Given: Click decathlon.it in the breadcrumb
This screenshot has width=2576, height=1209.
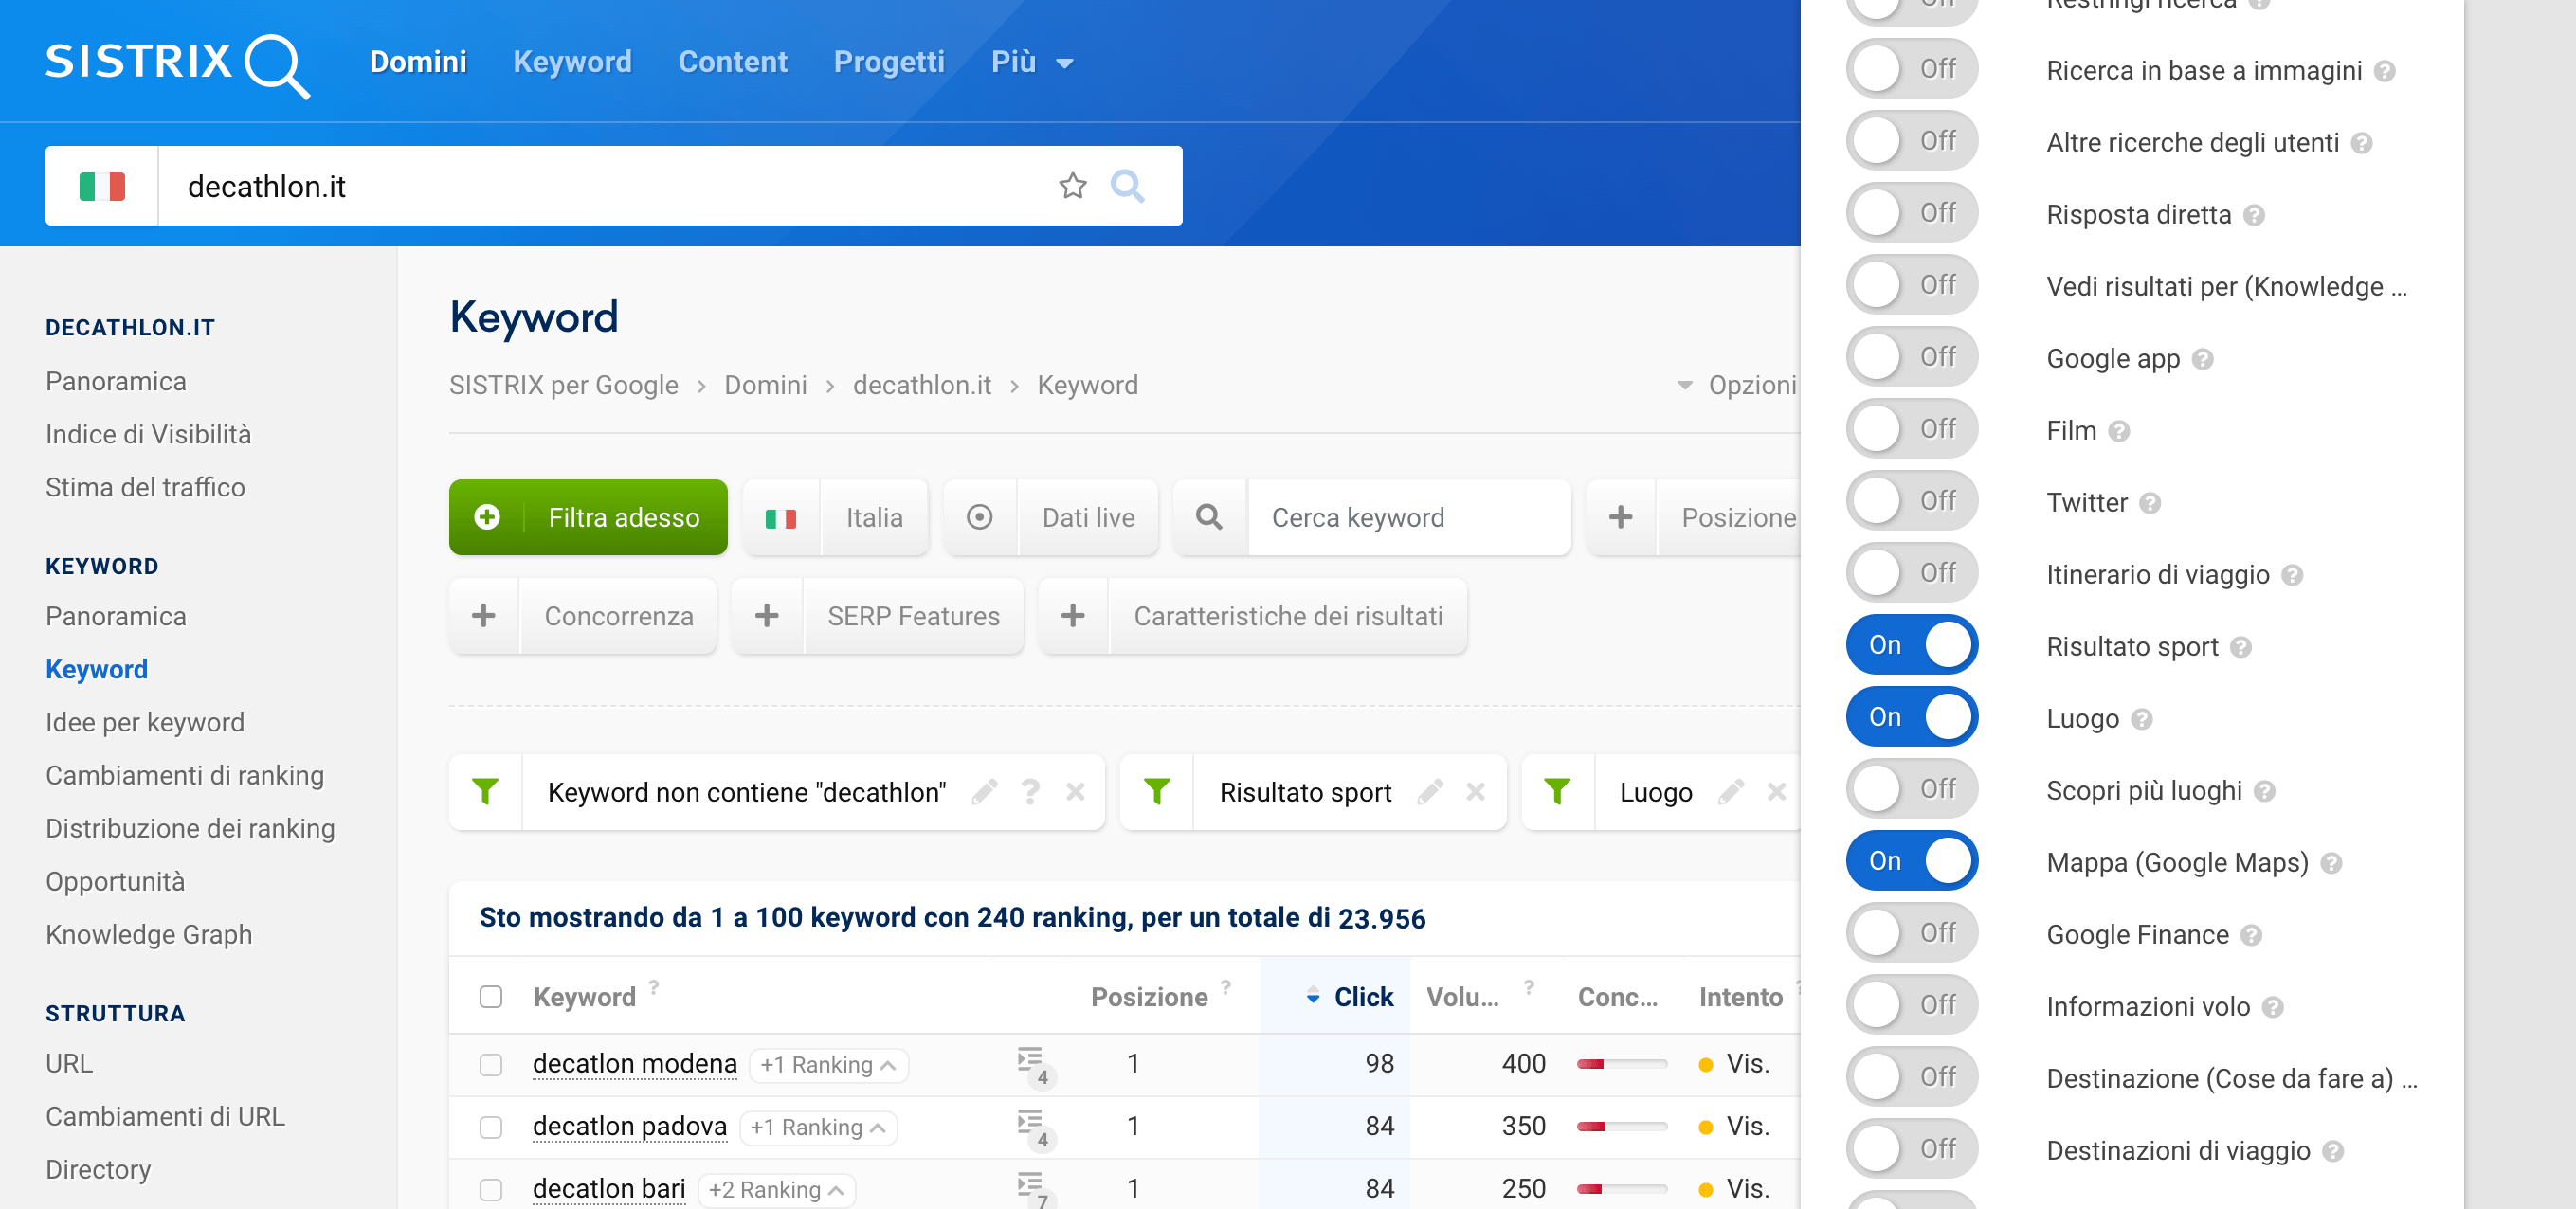Looking at the screenshot, I should pyautogui.click(x=922, y=385).
